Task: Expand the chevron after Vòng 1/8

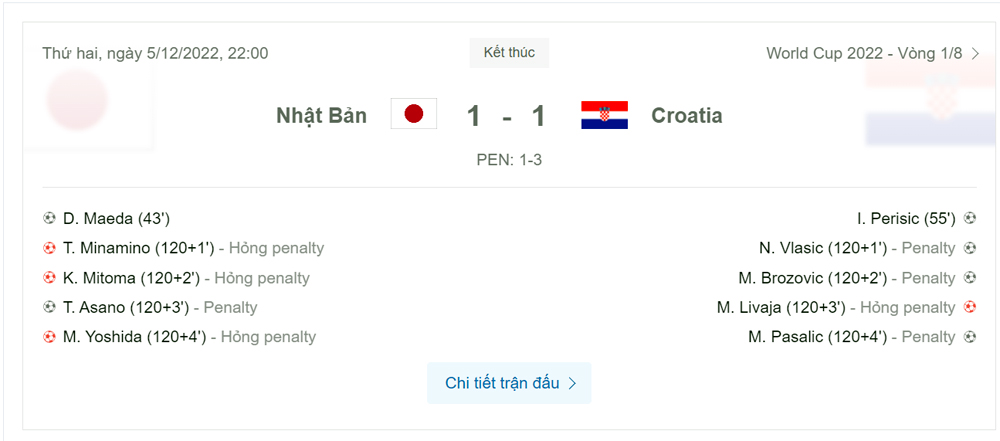Action: point(974,54)
